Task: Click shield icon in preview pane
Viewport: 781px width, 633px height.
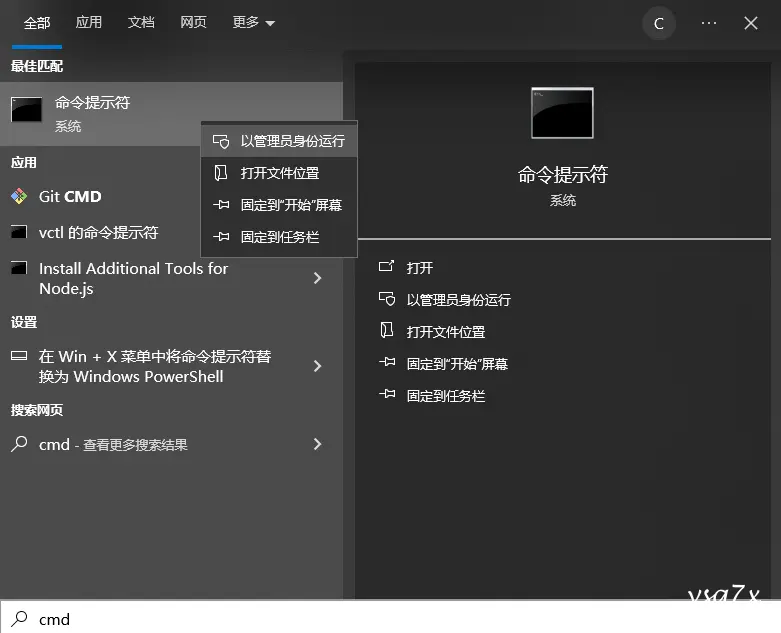Action: coord(387,299)
